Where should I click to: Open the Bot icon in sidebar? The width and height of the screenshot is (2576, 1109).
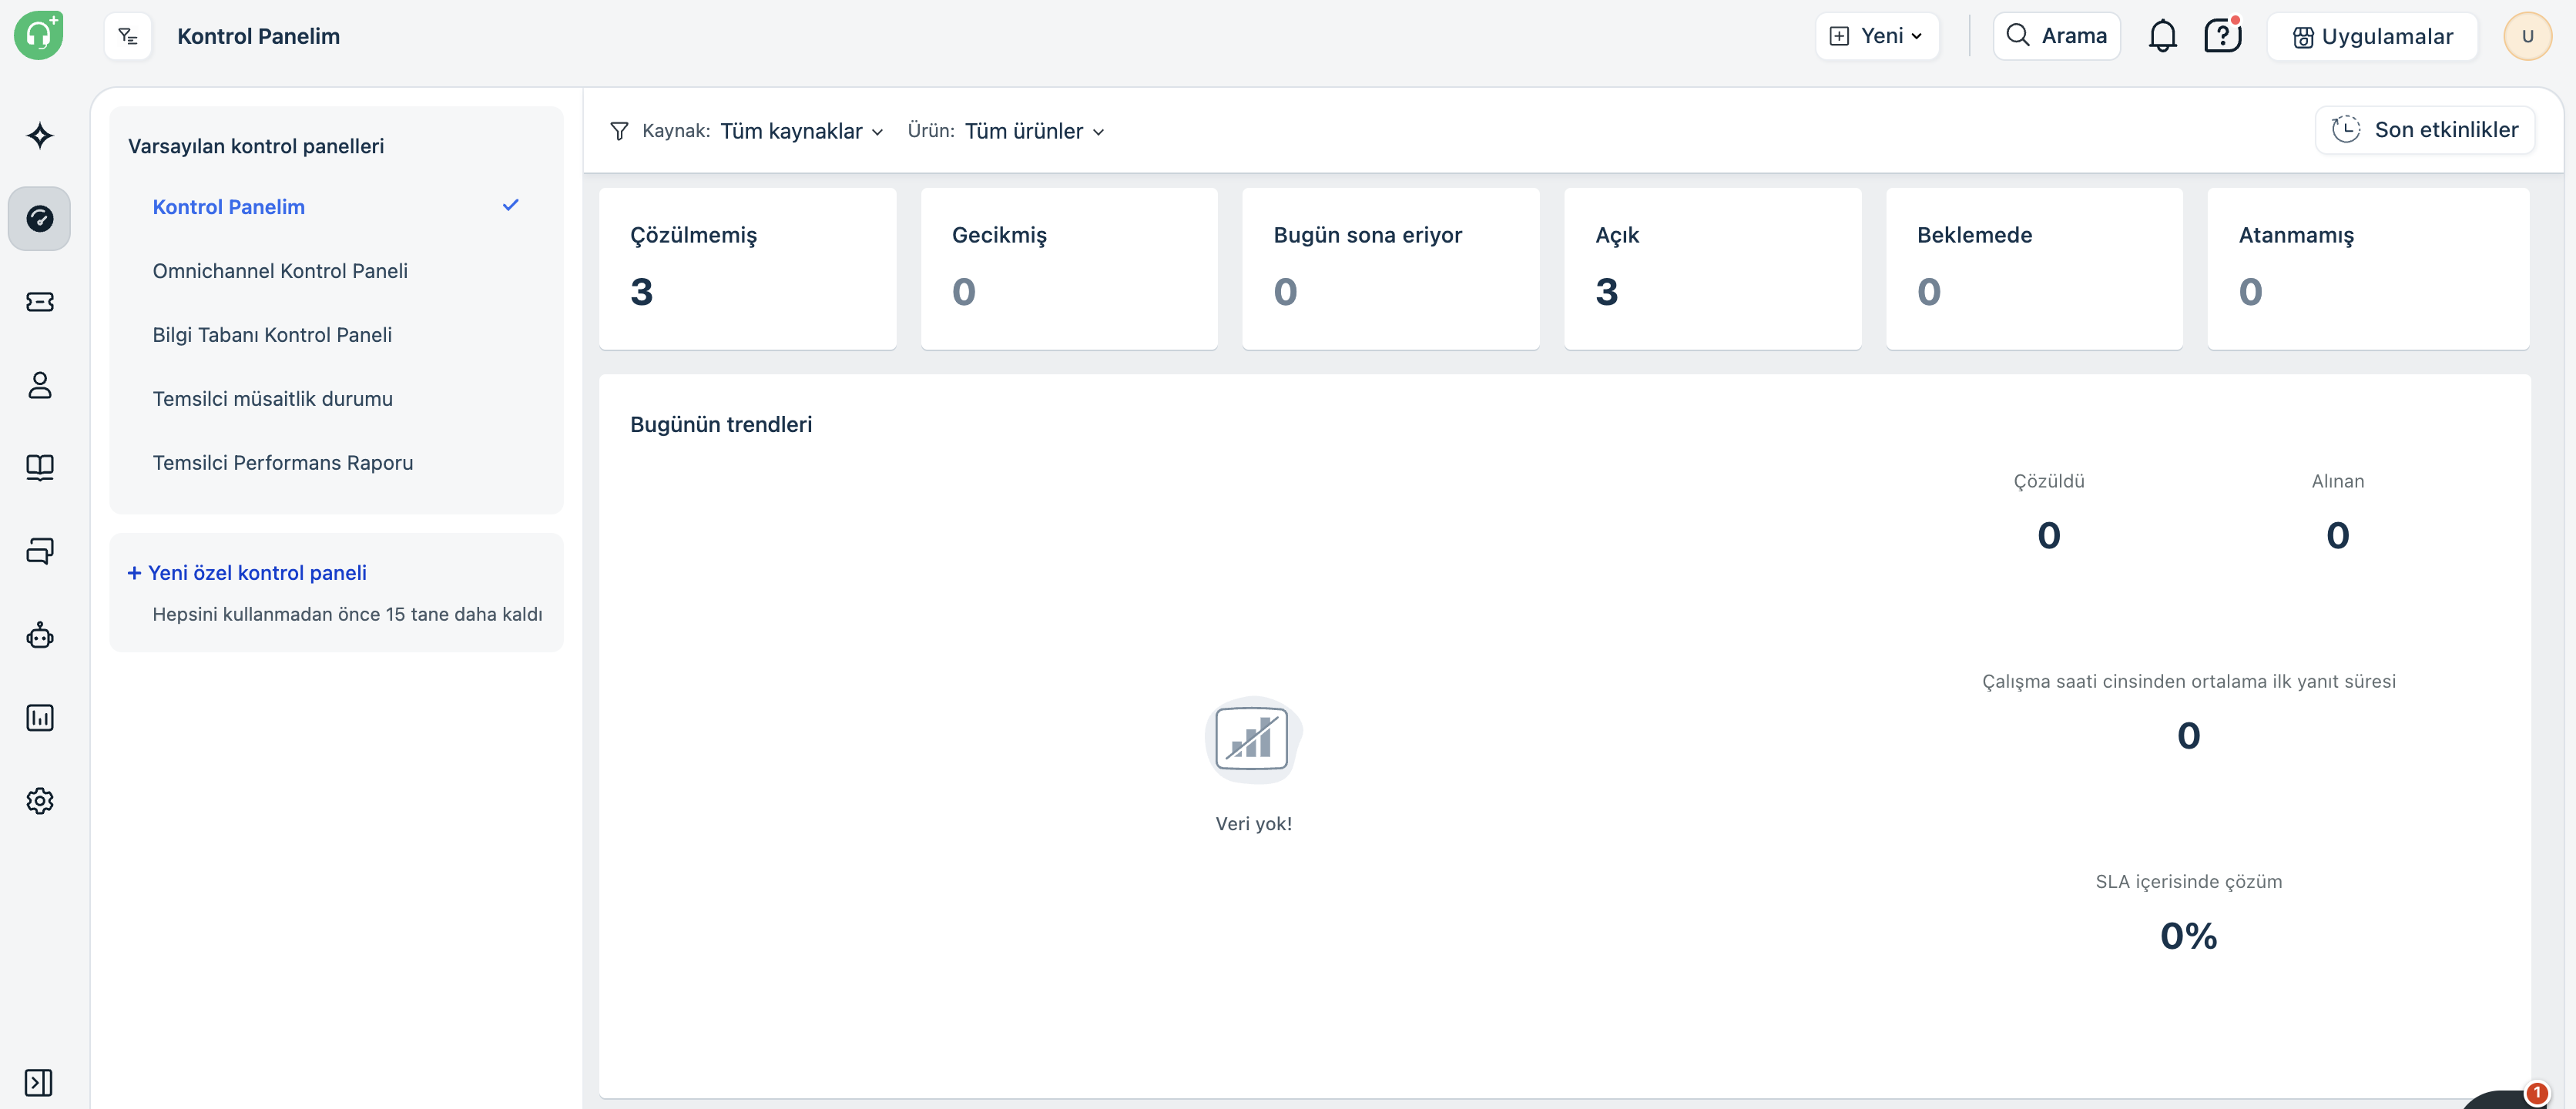click(x=40, y=635)
